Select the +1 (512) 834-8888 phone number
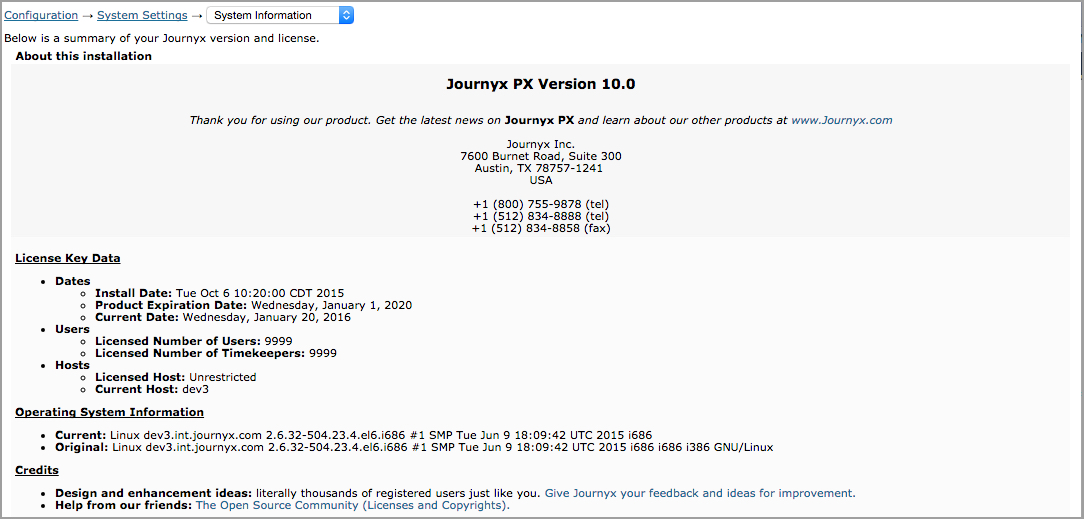Image resolution: width=1084 pixels, height=519 pixels. tap(541, 216)
